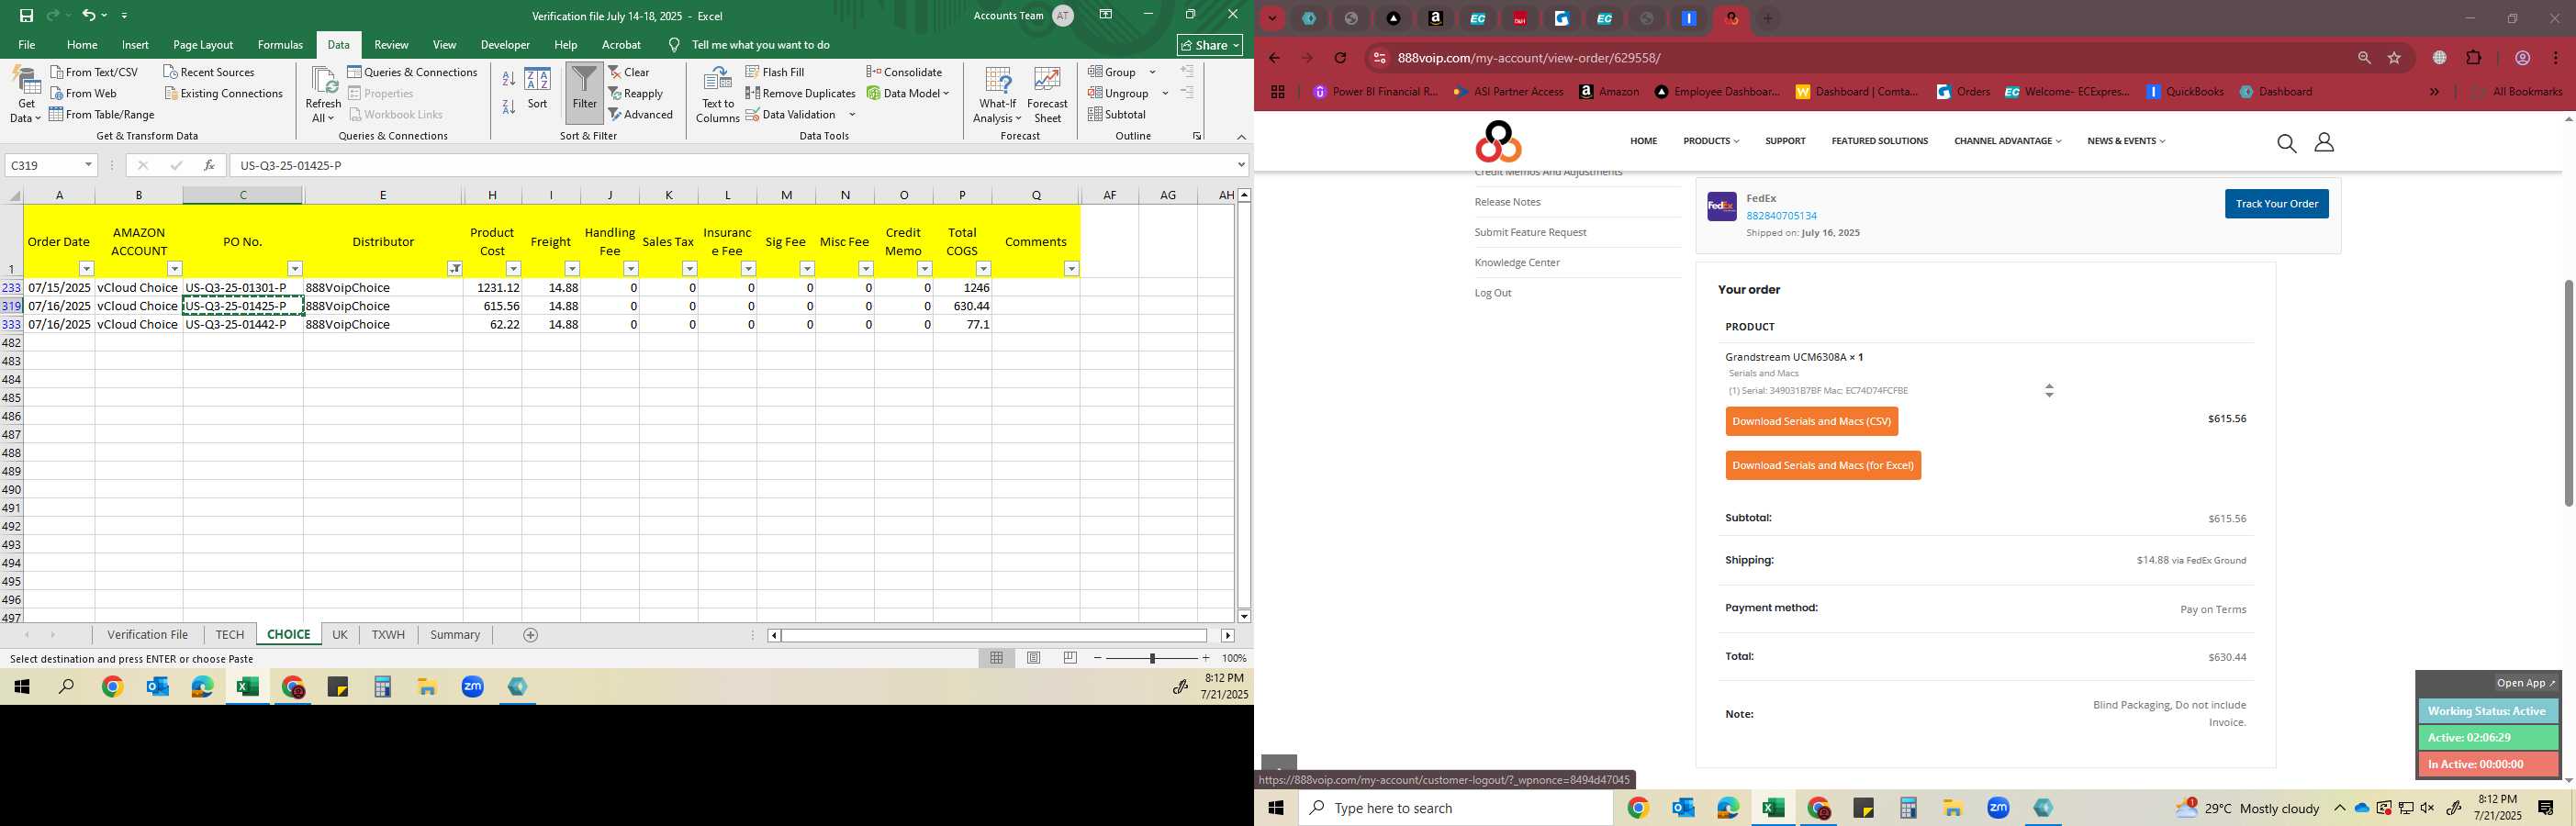Switch to Page Break Preview icon
Screen dimensions: 2576x826
click(1071, 658)
